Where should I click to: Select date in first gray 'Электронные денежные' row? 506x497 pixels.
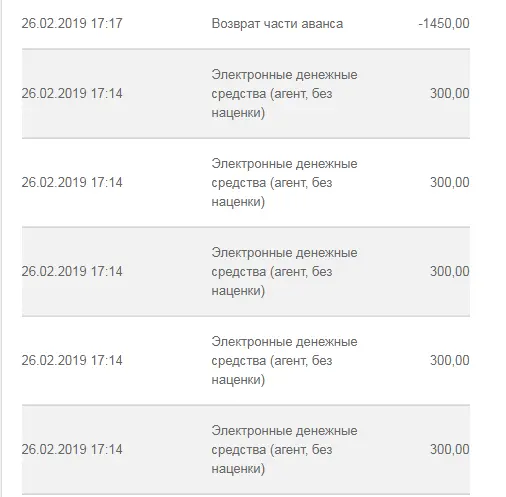[x=72, y=93]
